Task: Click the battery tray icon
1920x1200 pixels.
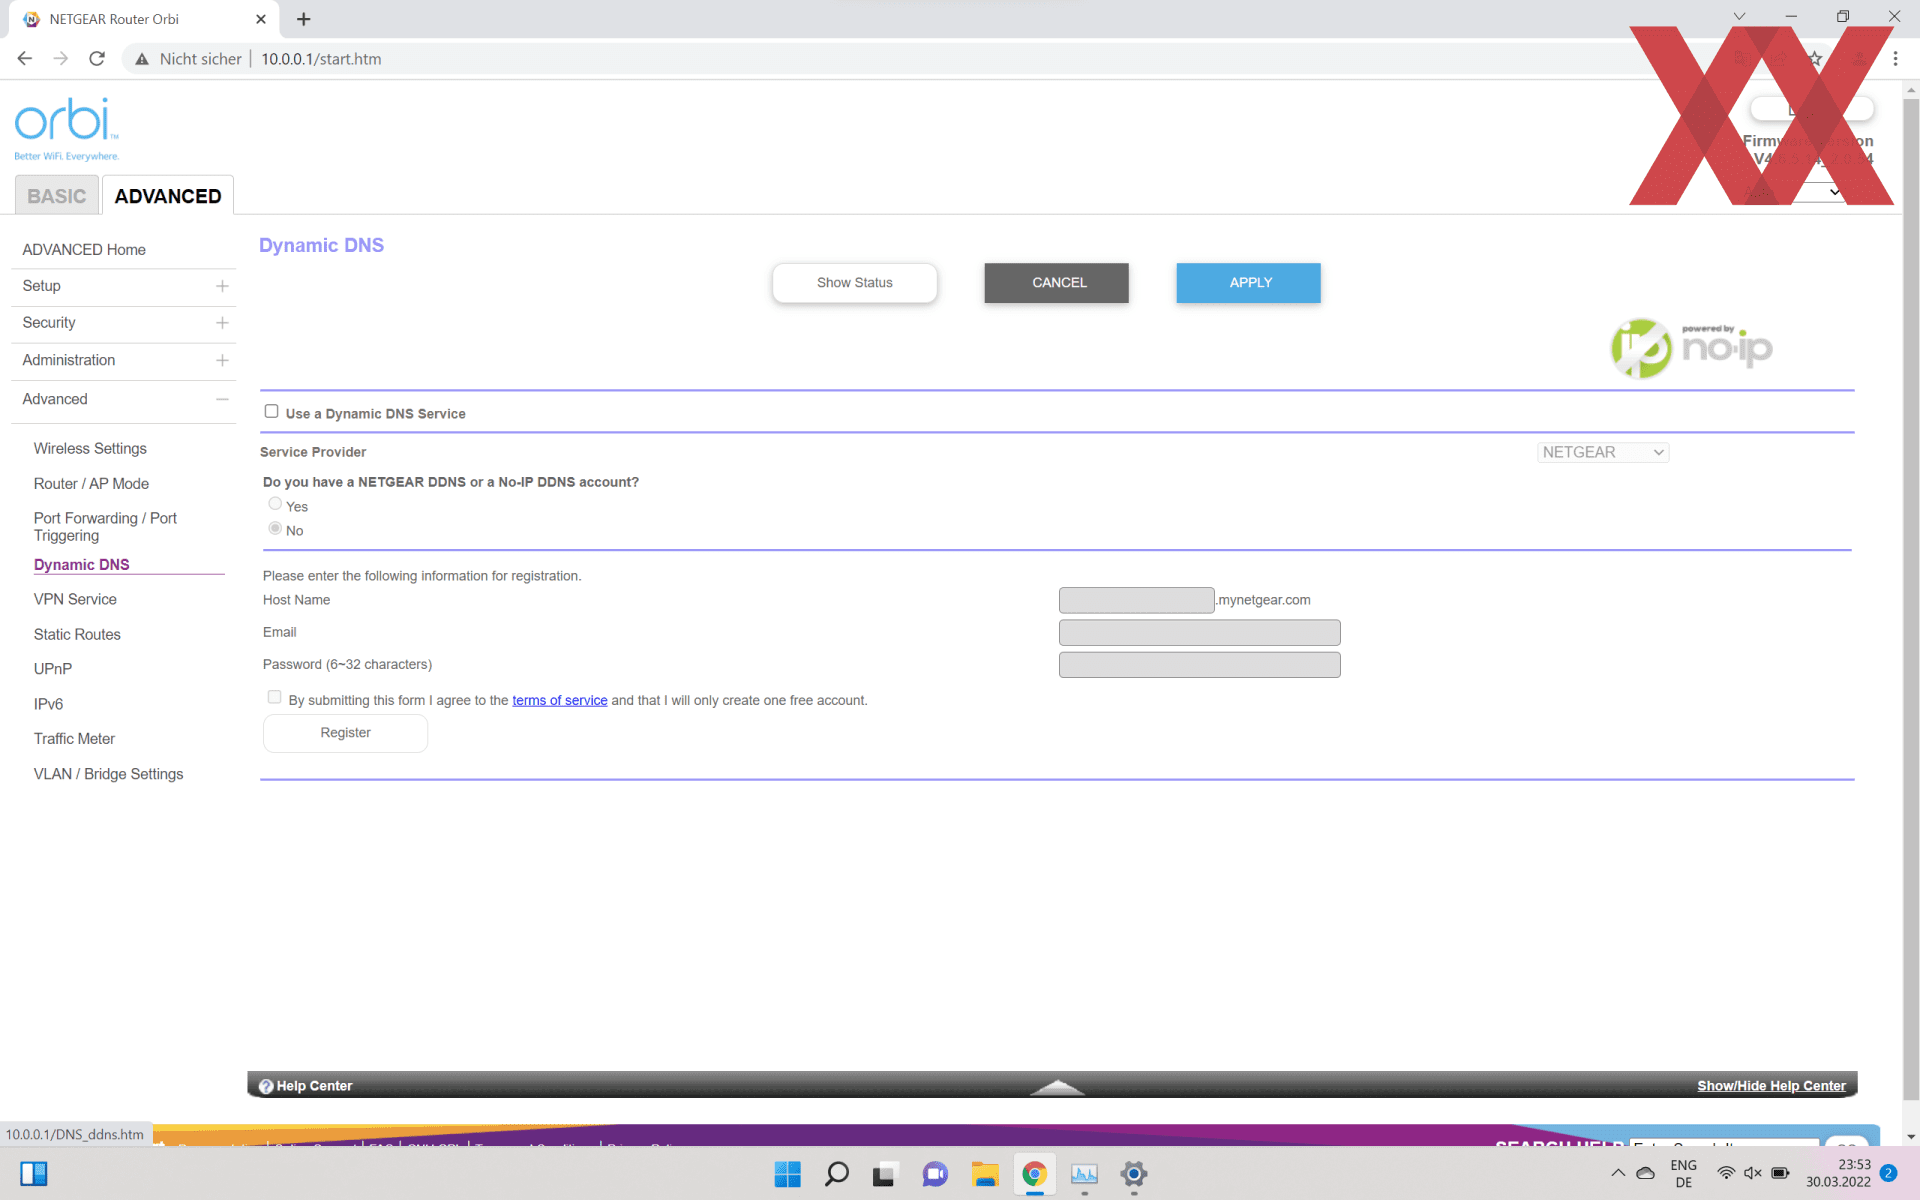Action: 1781,1173
